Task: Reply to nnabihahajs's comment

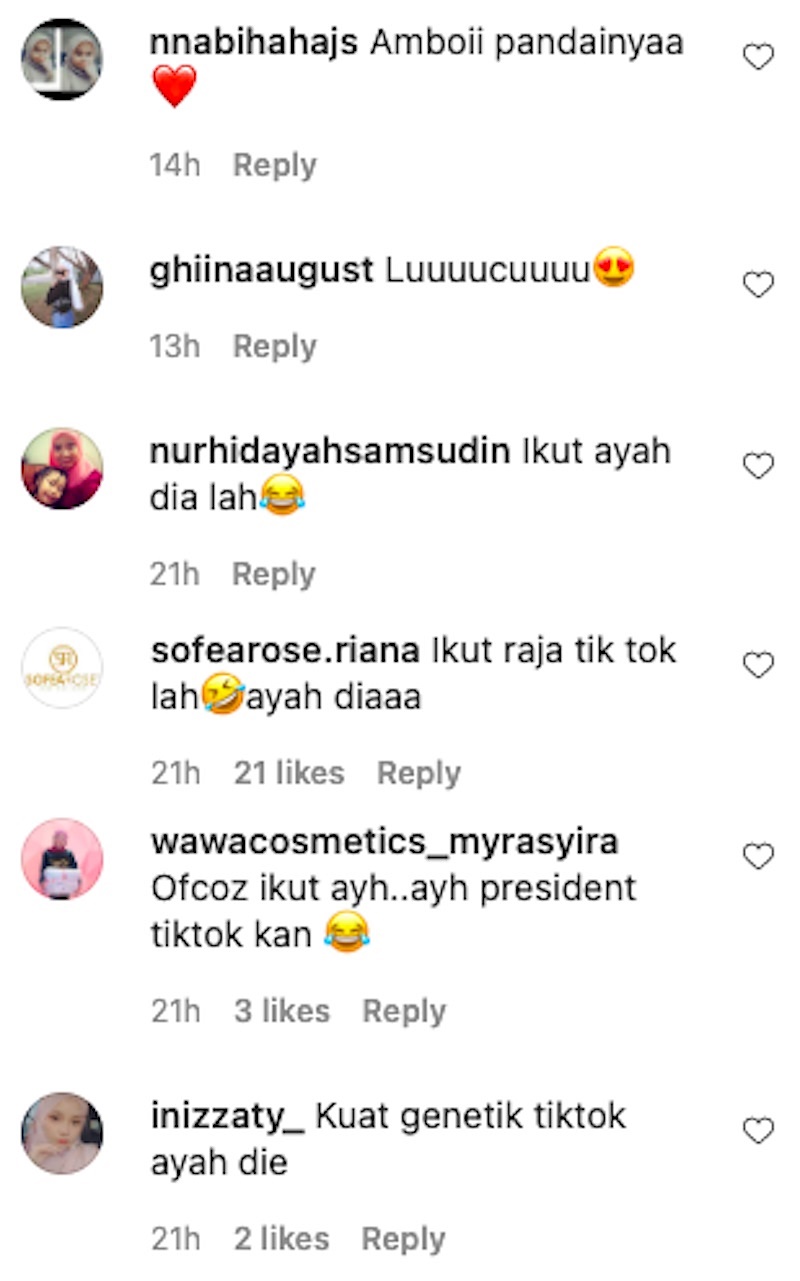Action: tap(274, 165)
